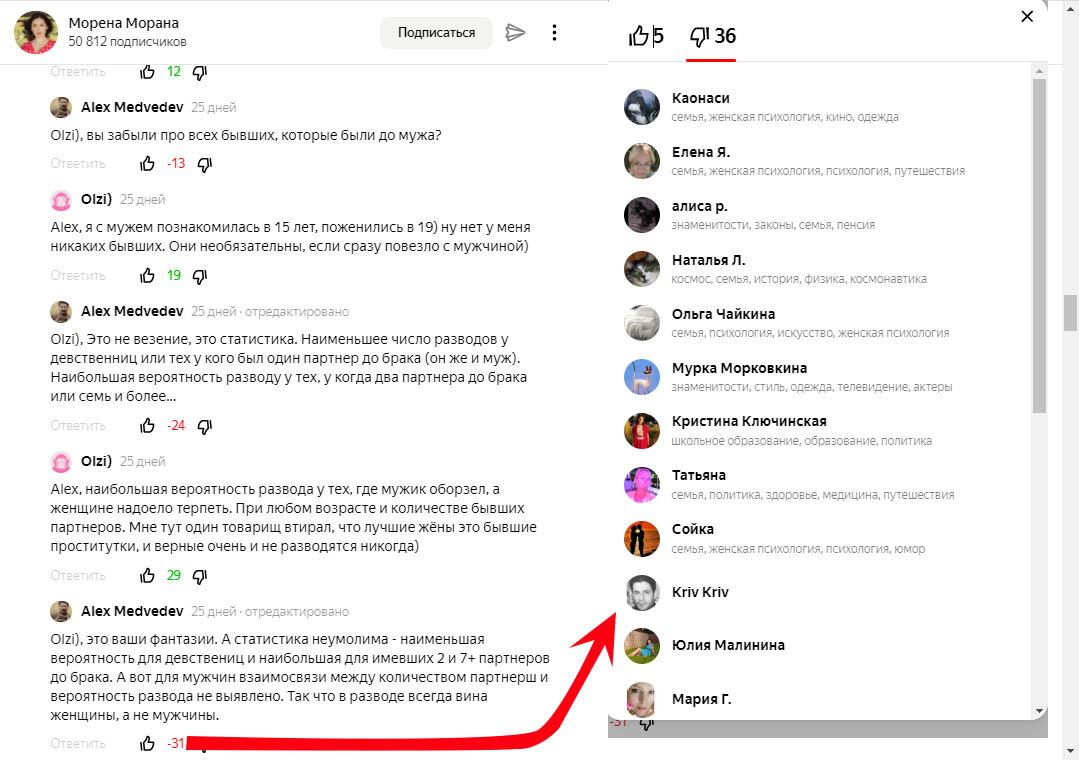Screen dimensions: 1079x760
Task: Click the reactions list scrollbar up arrow
Action: coord(1039,71)
